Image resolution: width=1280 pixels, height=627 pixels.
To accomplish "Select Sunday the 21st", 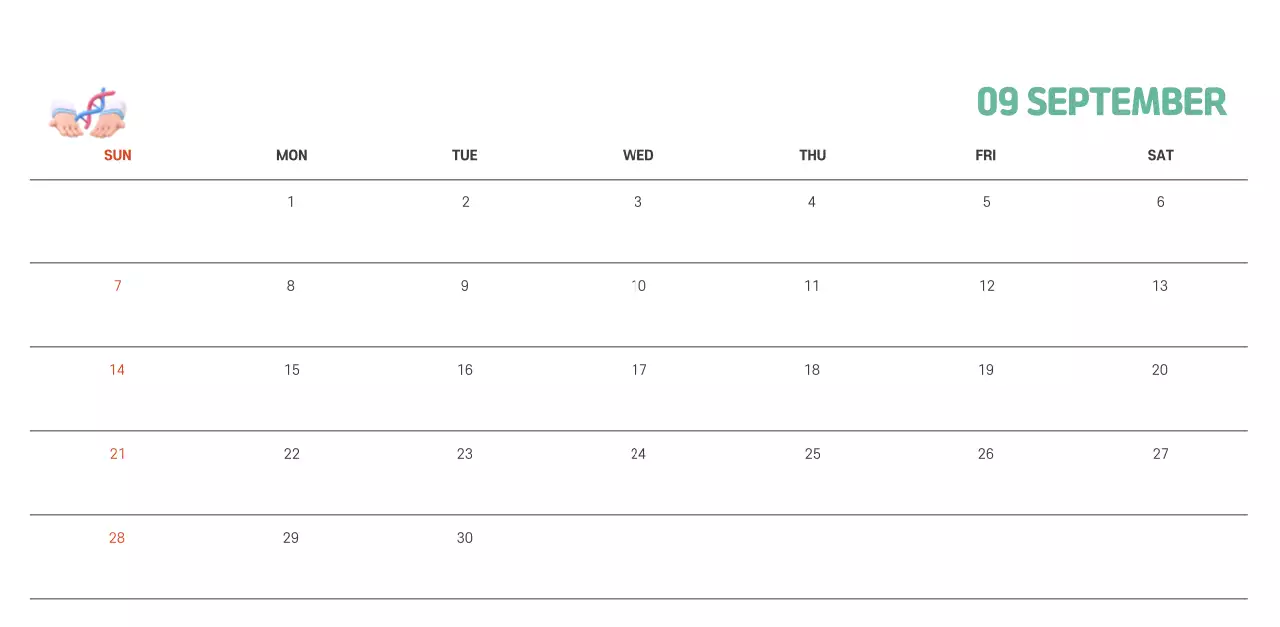I will click(x=117, y=454).
